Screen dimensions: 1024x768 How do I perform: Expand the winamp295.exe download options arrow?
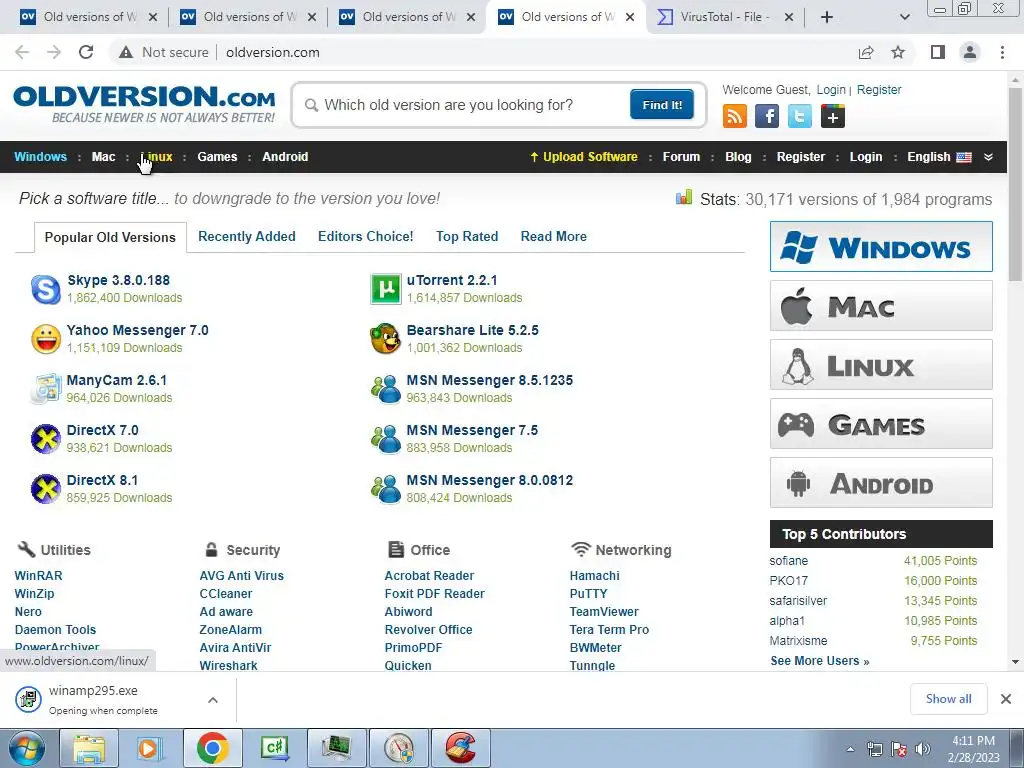(213, 700)
